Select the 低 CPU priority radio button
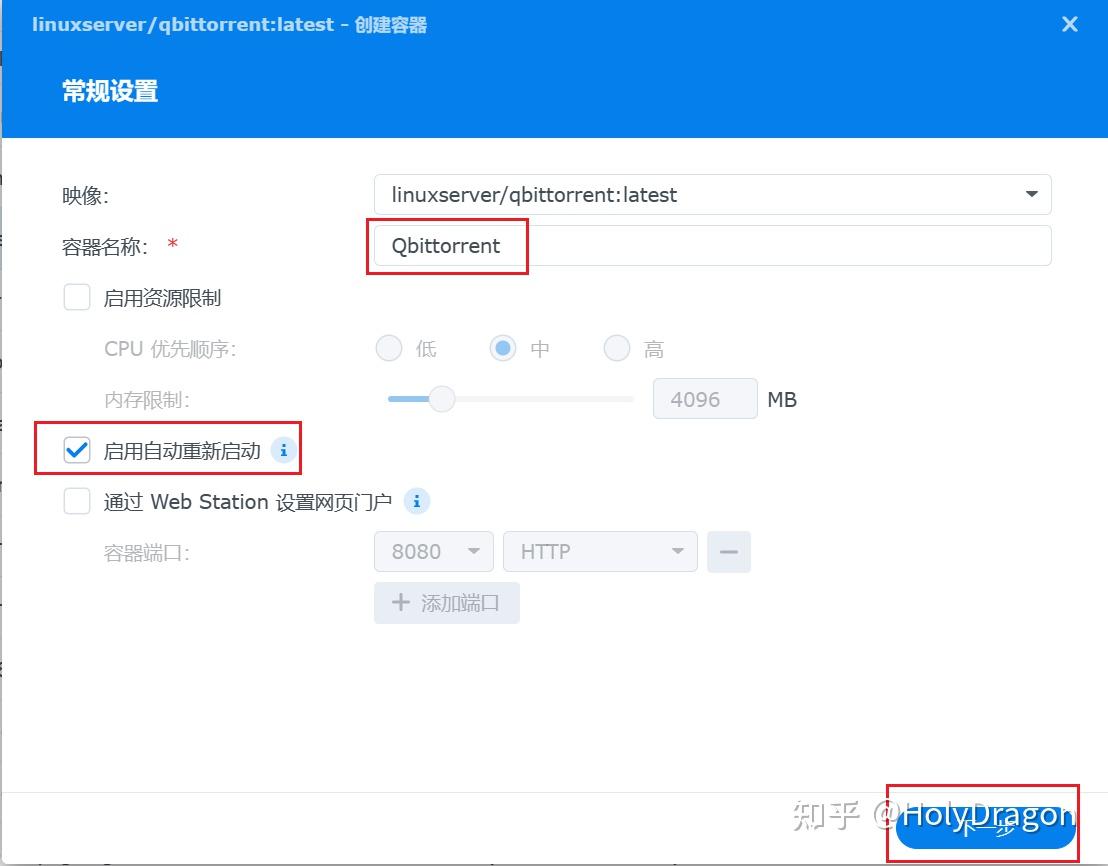 [x=388, y=348]
